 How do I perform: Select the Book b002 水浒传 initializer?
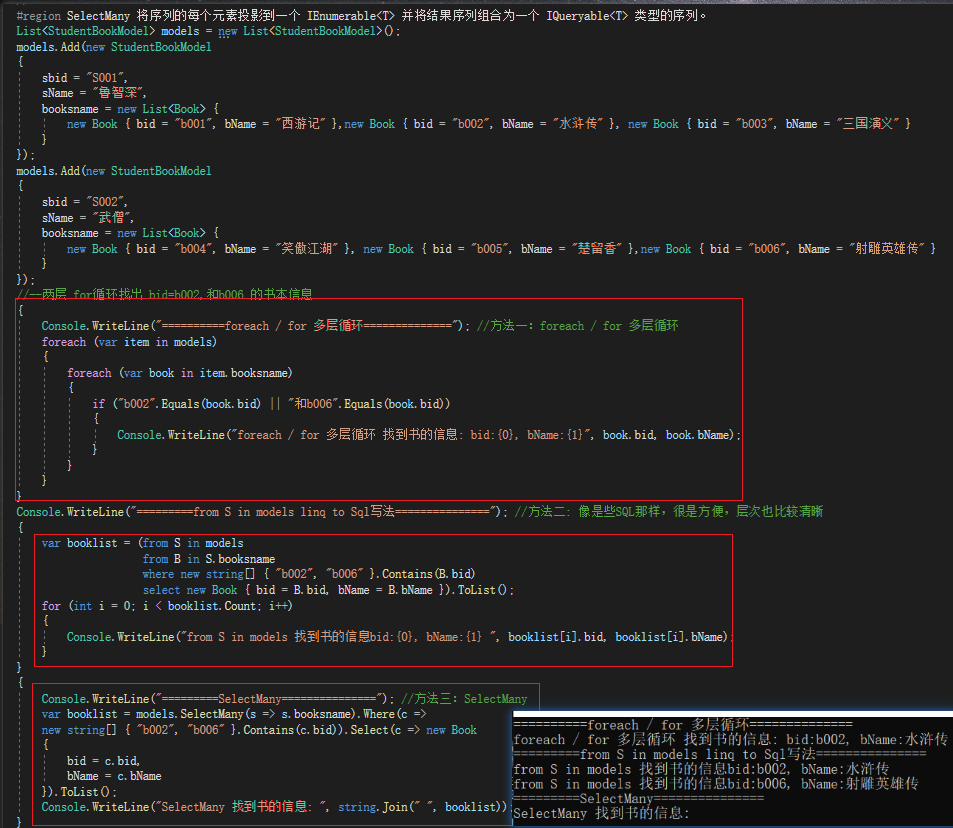pos(478,124)
